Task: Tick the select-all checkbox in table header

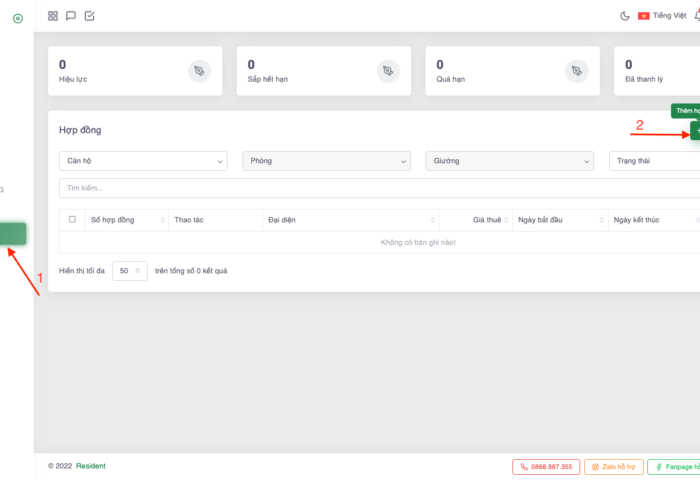Action: (x=72, y=219)
